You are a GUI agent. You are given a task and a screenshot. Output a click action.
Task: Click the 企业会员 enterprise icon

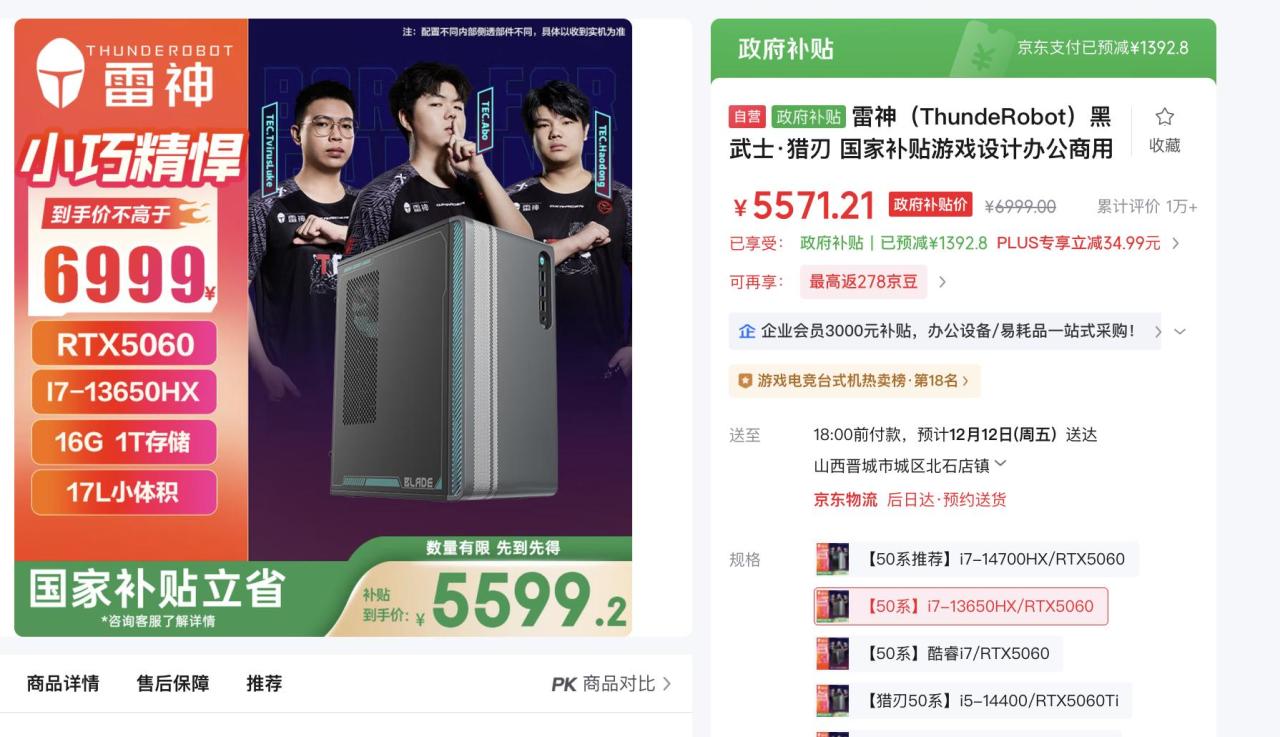(x=747, y=331)
